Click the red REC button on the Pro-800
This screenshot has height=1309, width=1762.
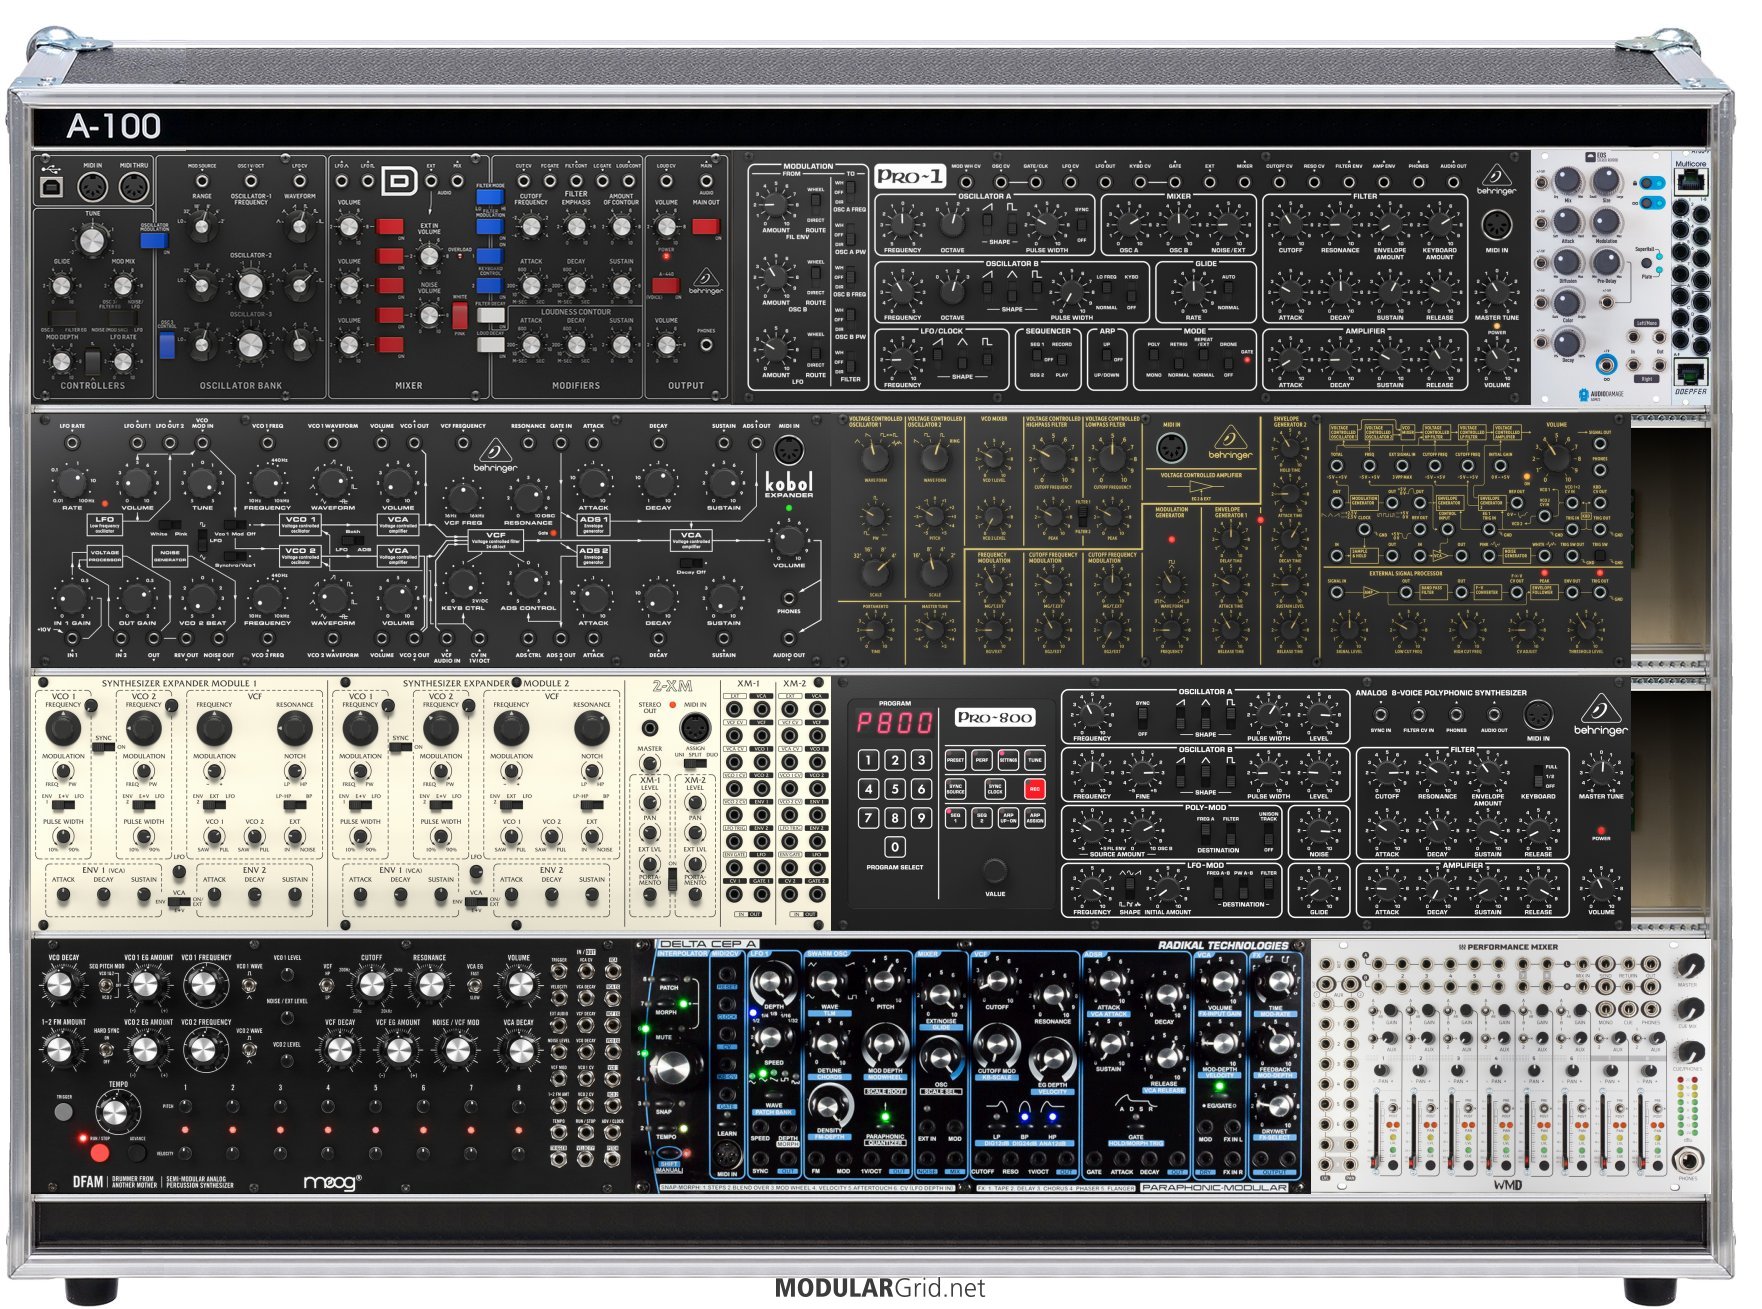[x=1035, y=789]
